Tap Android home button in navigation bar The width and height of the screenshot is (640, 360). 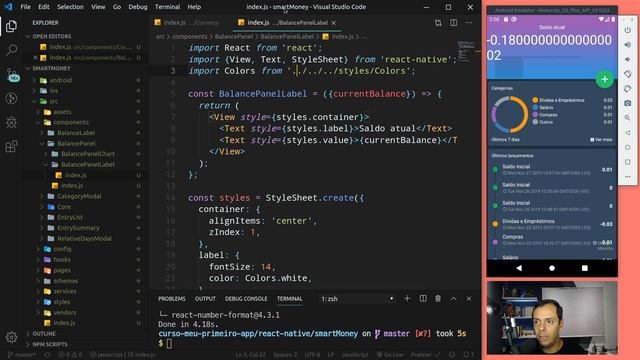coord(552,268)
